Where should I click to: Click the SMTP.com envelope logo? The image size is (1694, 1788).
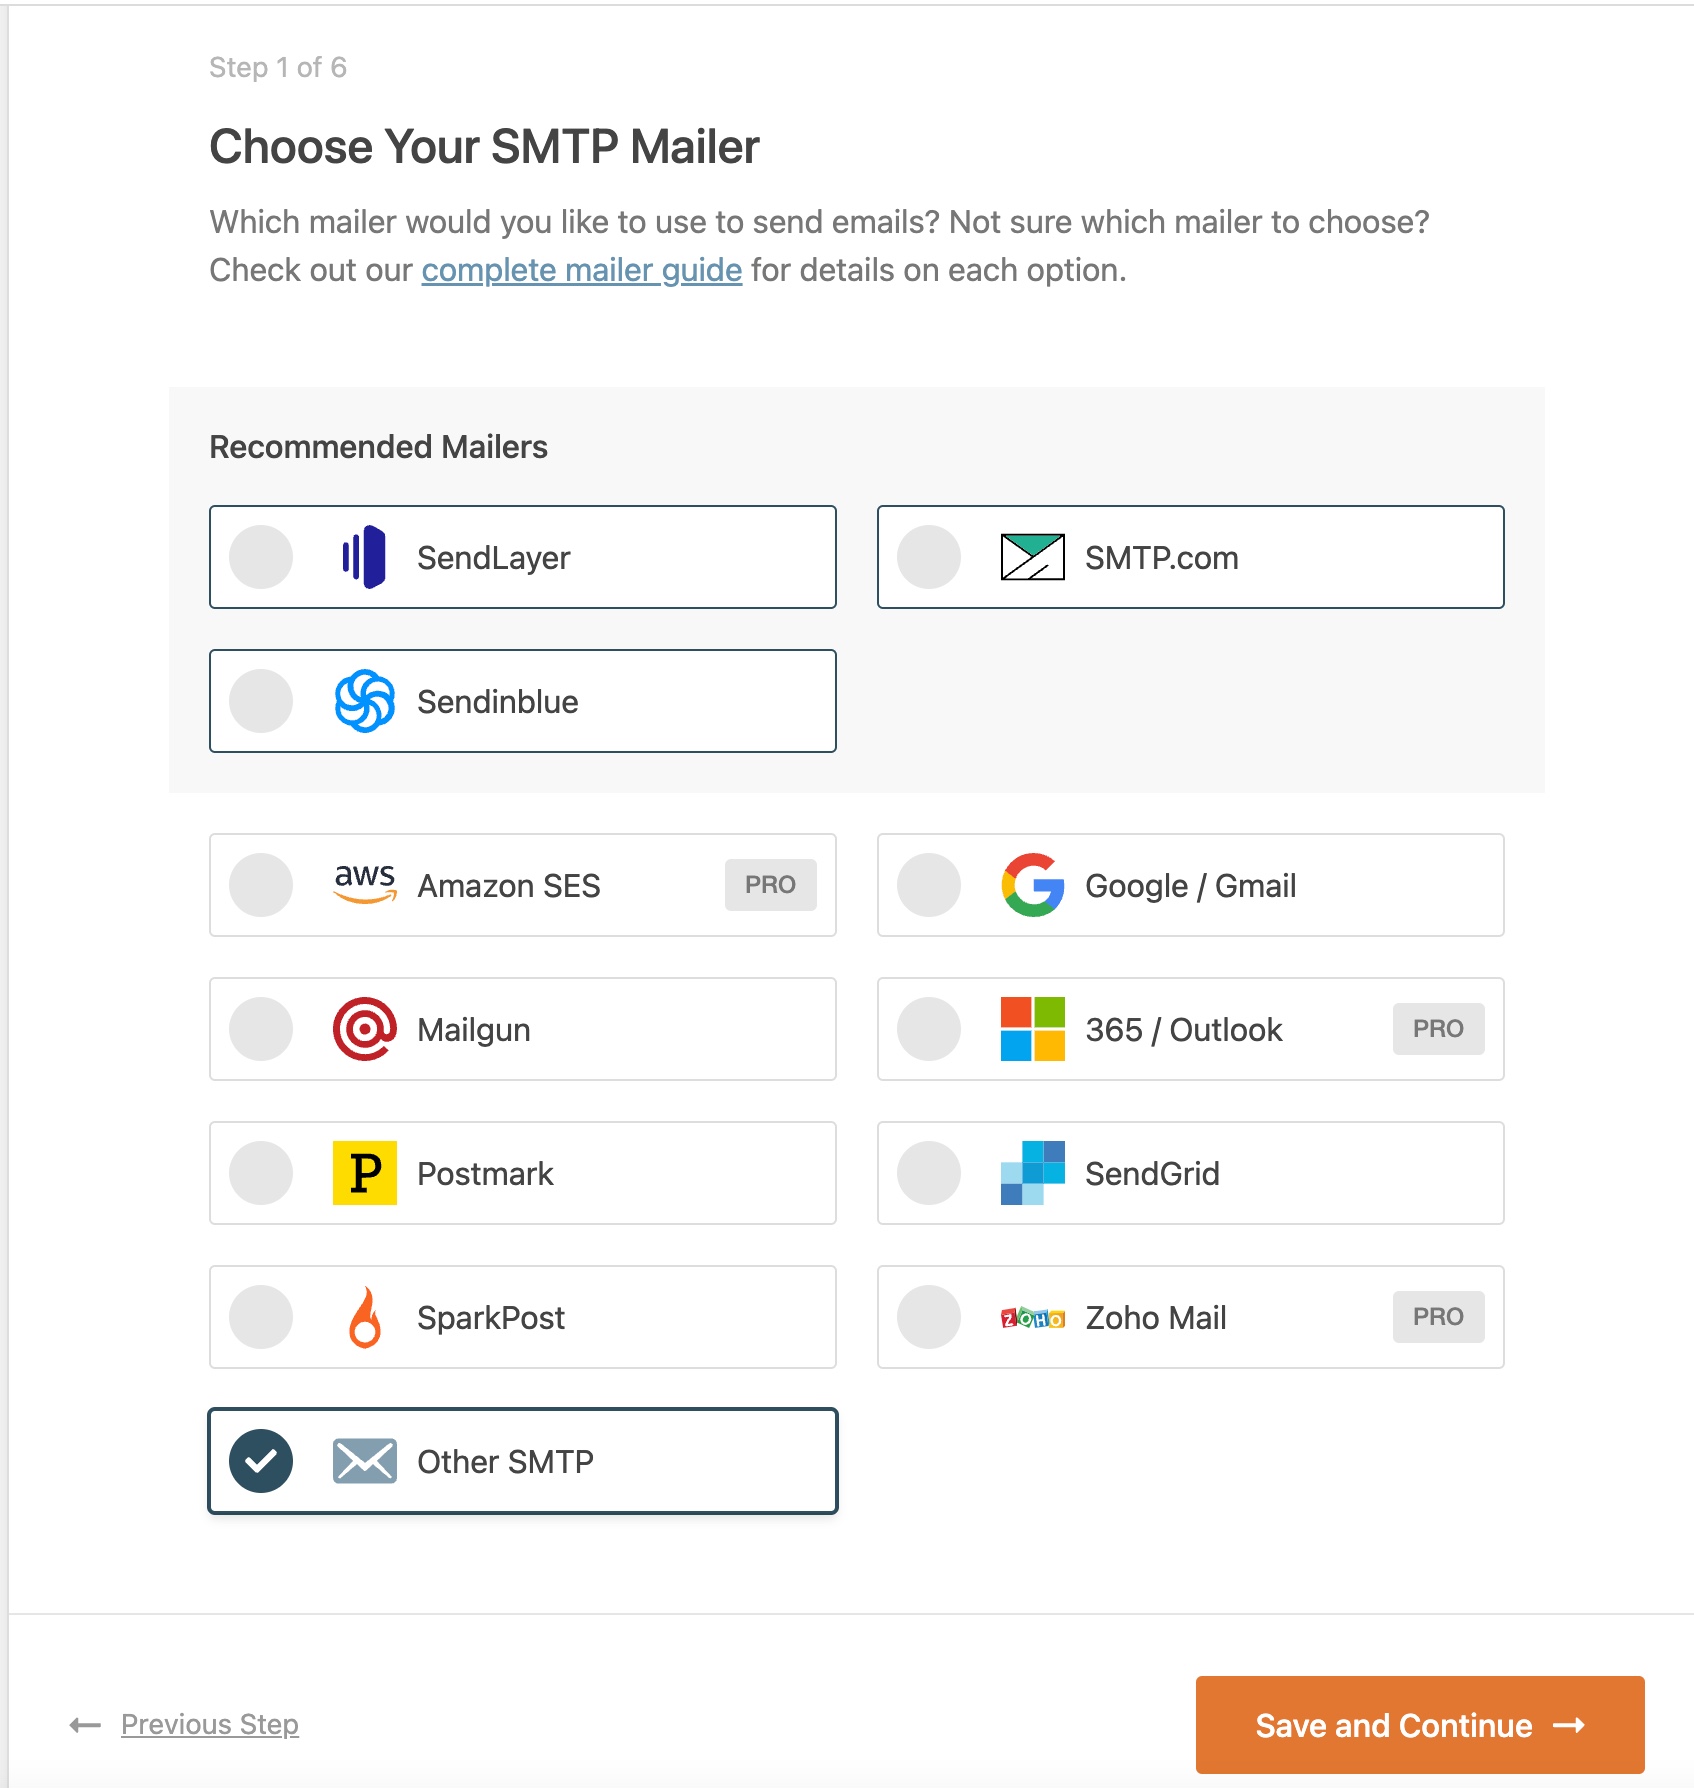[x=1032, y=557]
